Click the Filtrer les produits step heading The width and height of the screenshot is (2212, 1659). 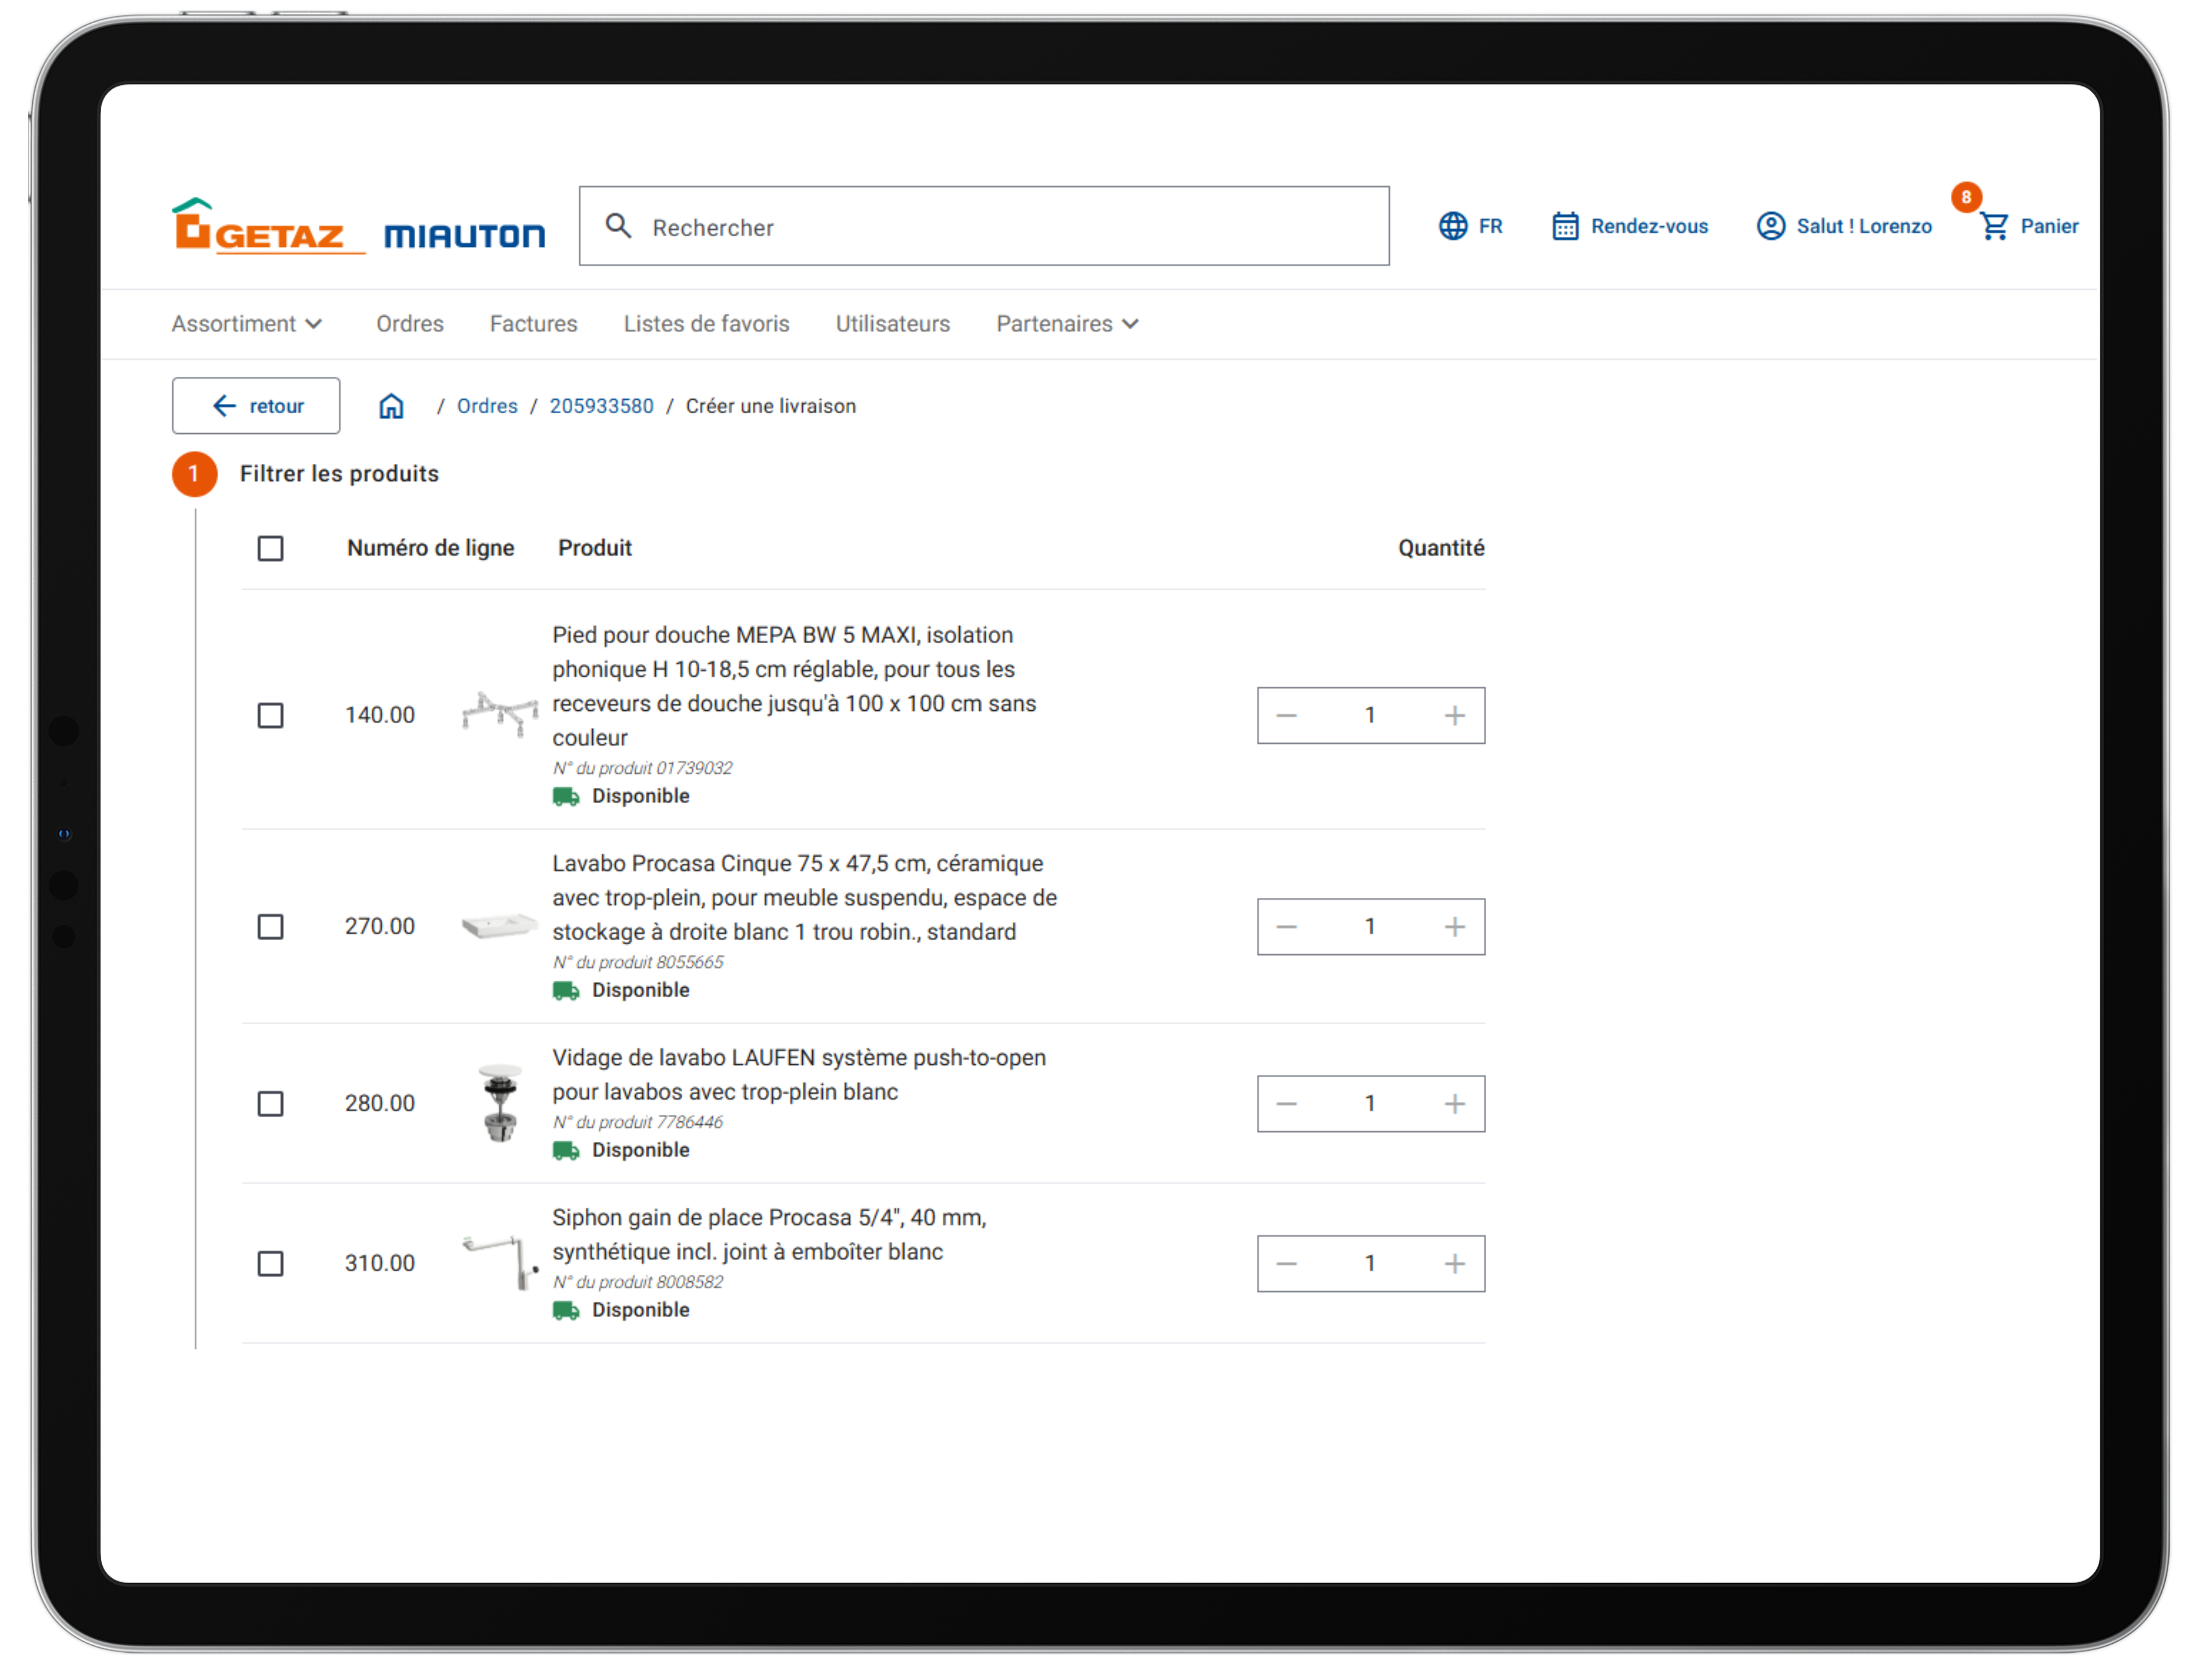[339, 474]
